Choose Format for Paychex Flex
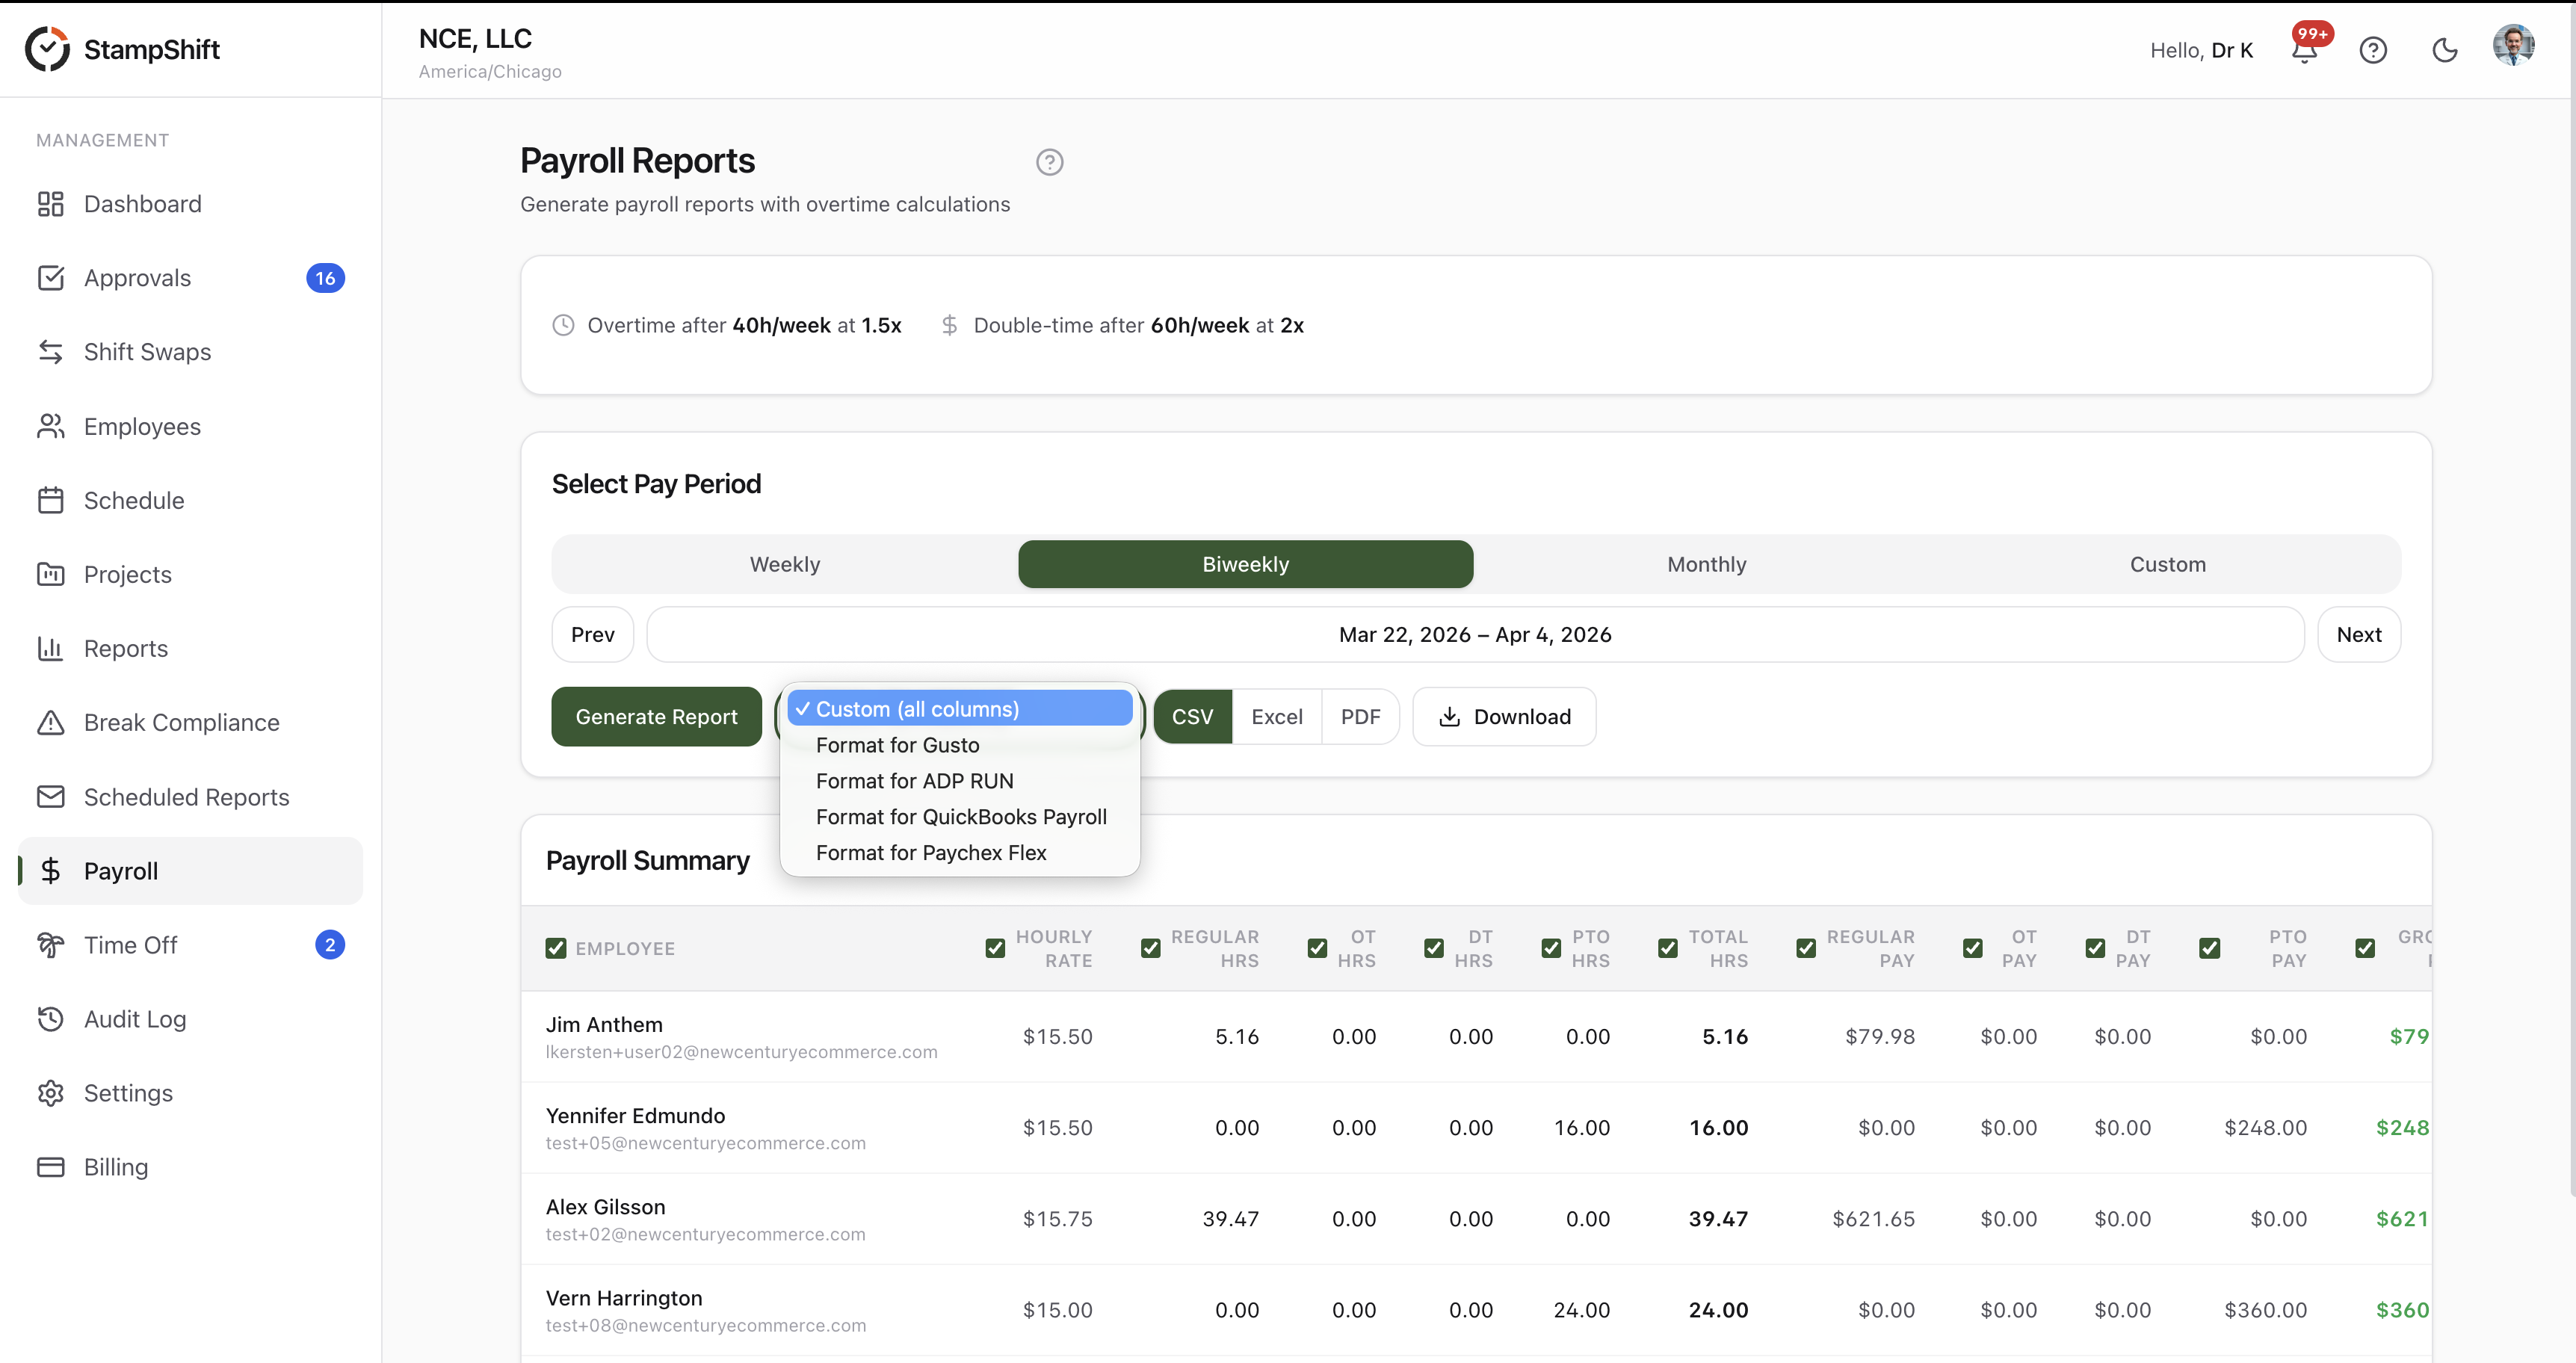 [x=960, y=853]
